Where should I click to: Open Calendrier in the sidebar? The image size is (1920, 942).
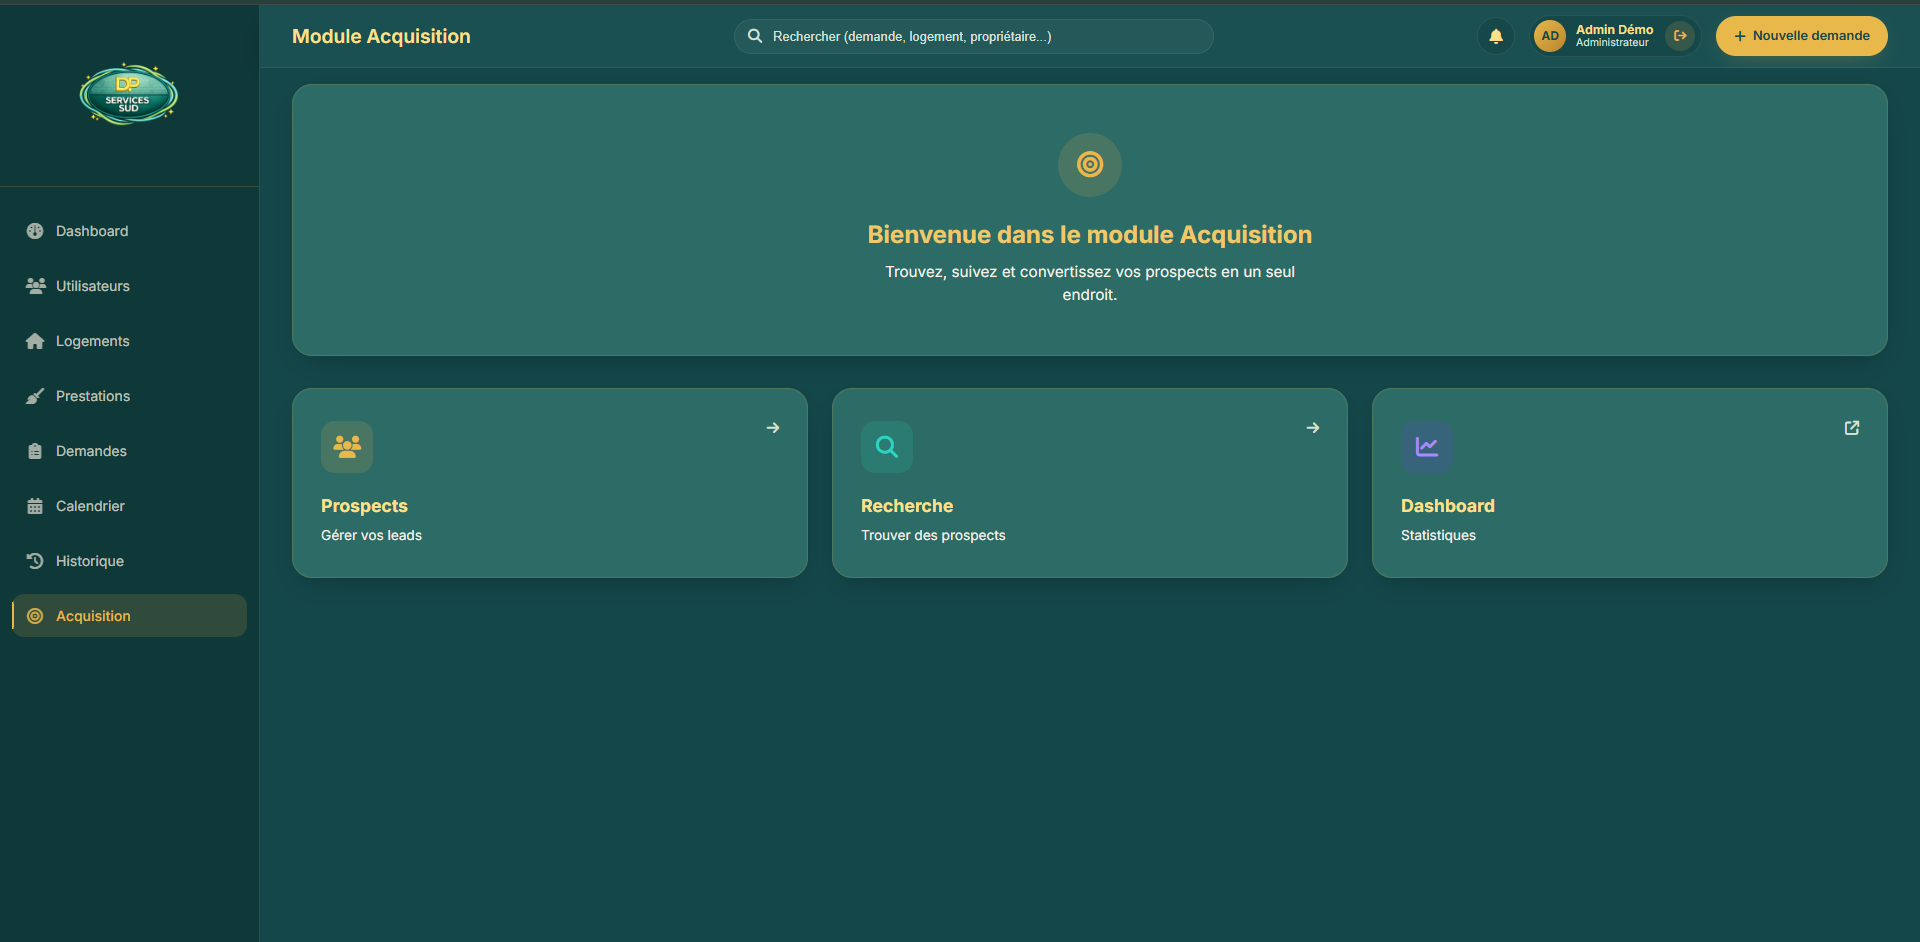[129, 506]
